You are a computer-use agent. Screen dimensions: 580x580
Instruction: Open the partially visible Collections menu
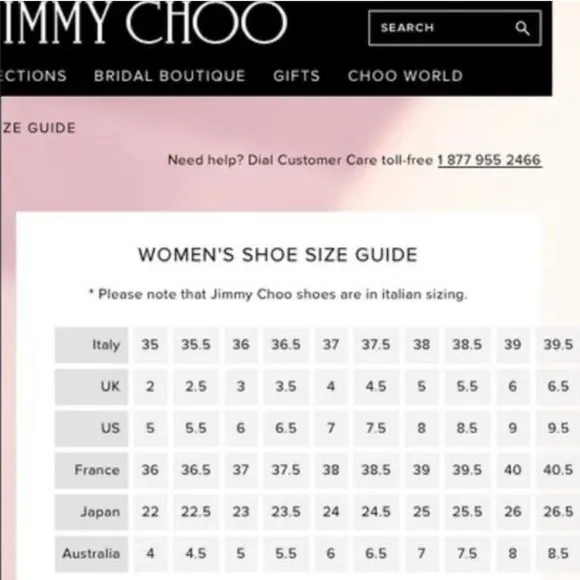(33, 76)
